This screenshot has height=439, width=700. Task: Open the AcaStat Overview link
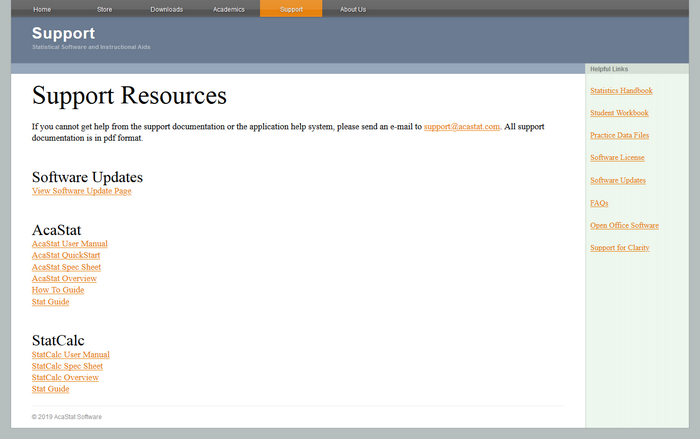(64, 278)
